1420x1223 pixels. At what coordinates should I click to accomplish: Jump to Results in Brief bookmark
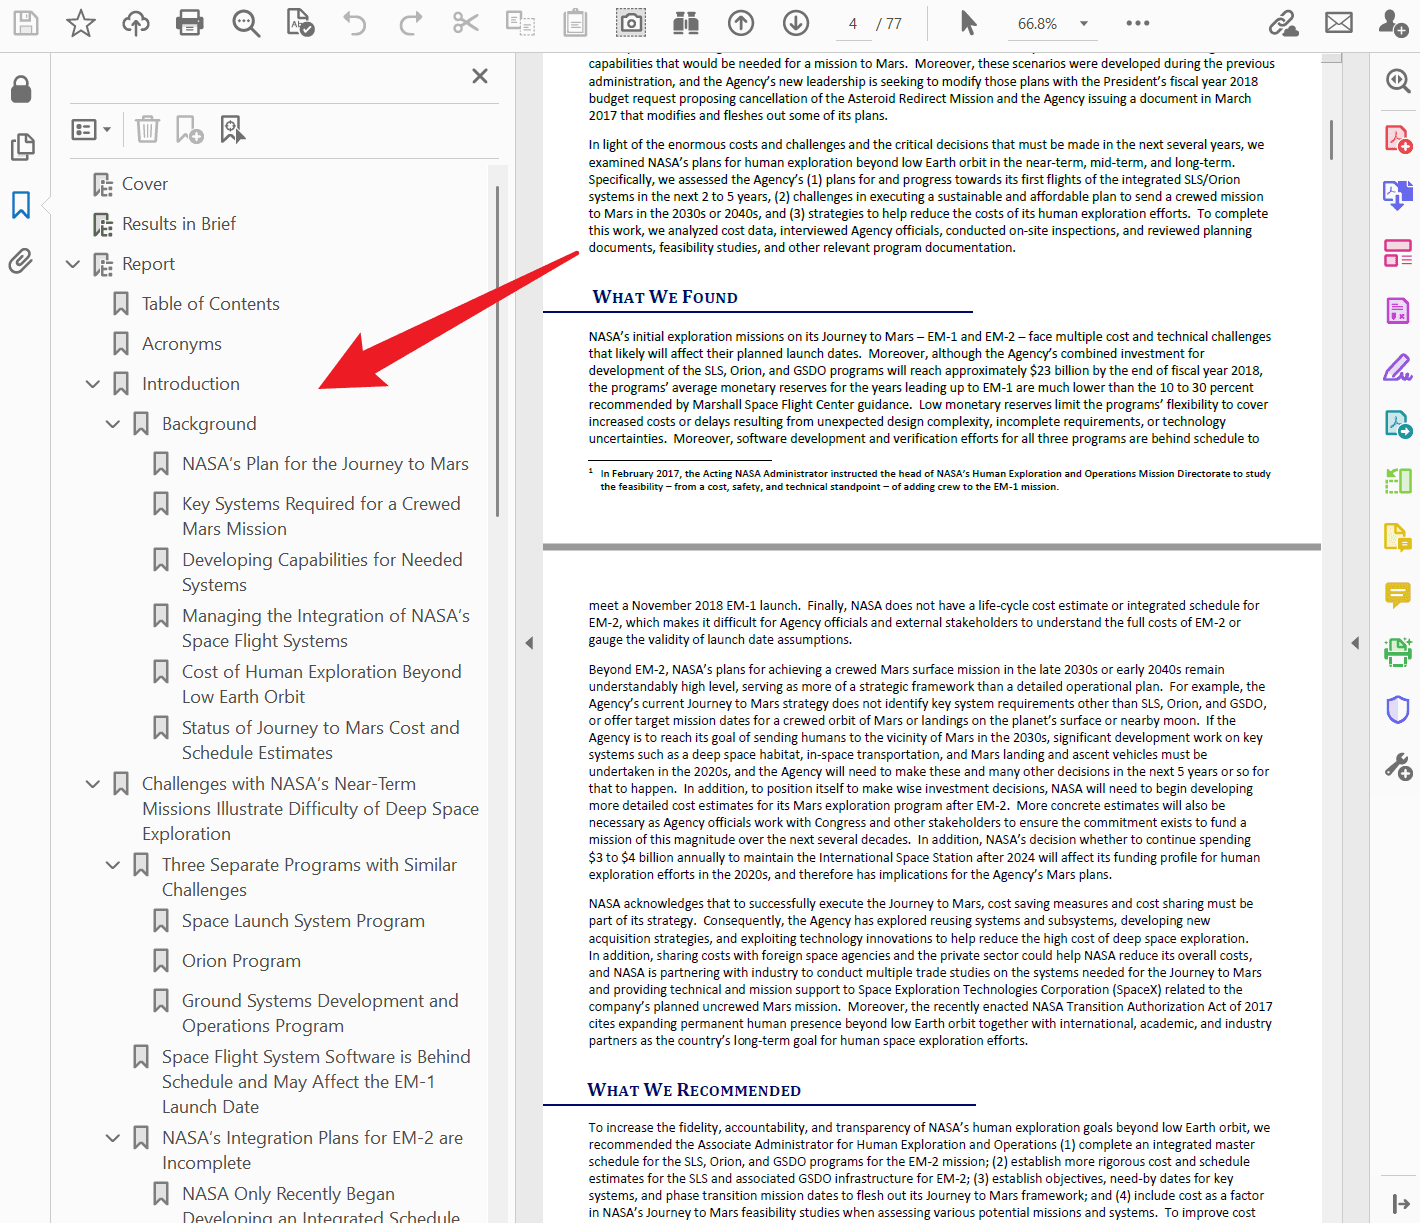point(179,224)
